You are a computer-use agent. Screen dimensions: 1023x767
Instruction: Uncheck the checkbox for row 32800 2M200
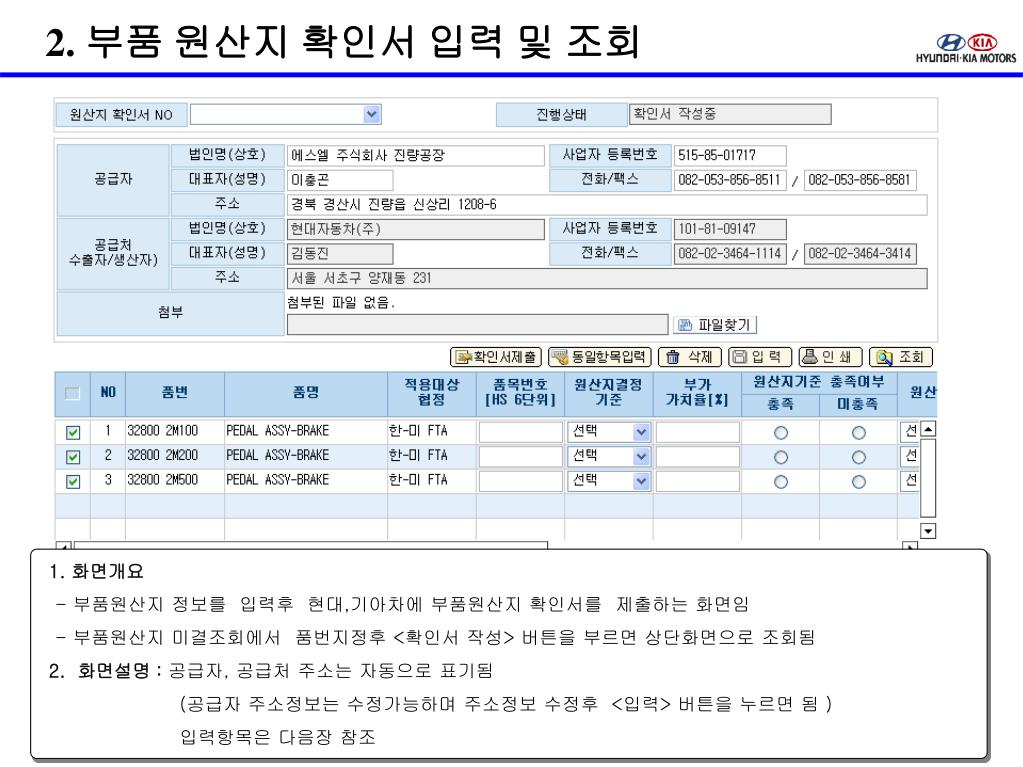(x=73, y=457)
